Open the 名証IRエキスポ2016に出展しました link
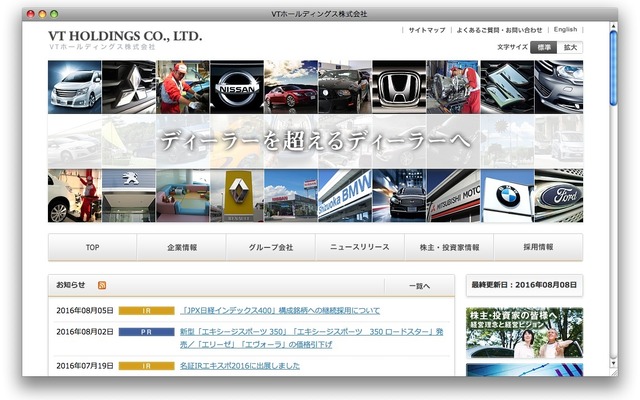 click(x=240, y=366)
